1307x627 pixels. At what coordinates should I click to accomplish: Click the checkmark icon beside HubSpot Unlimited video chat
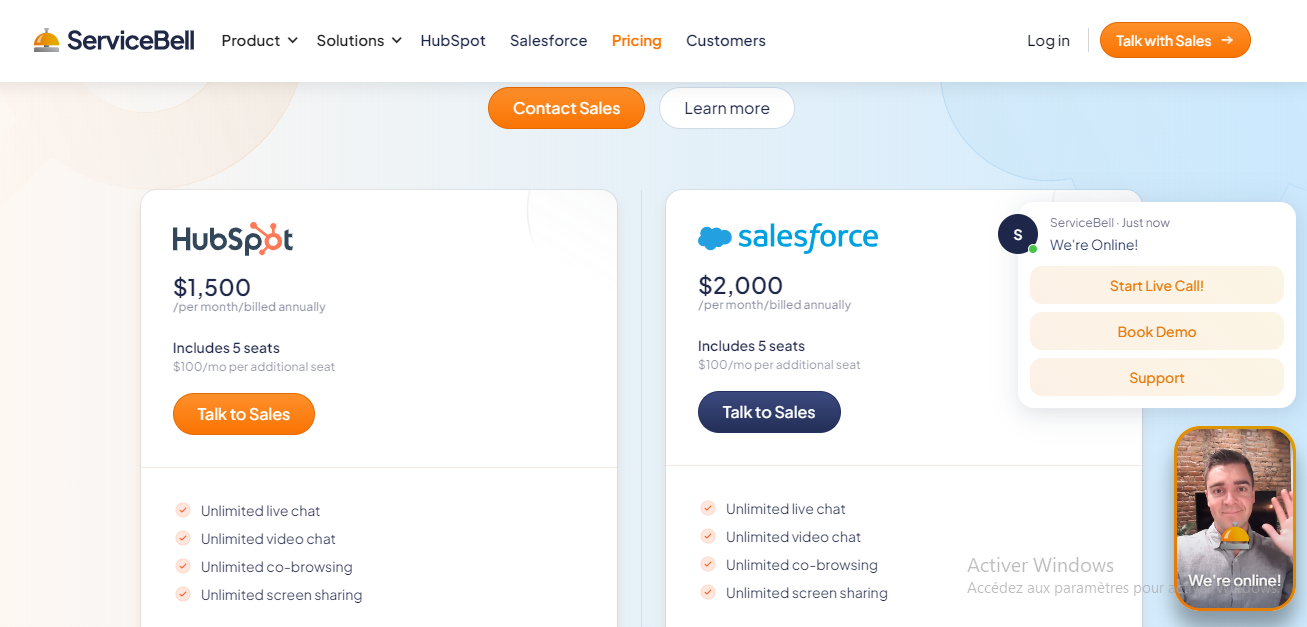coord(183,538)
